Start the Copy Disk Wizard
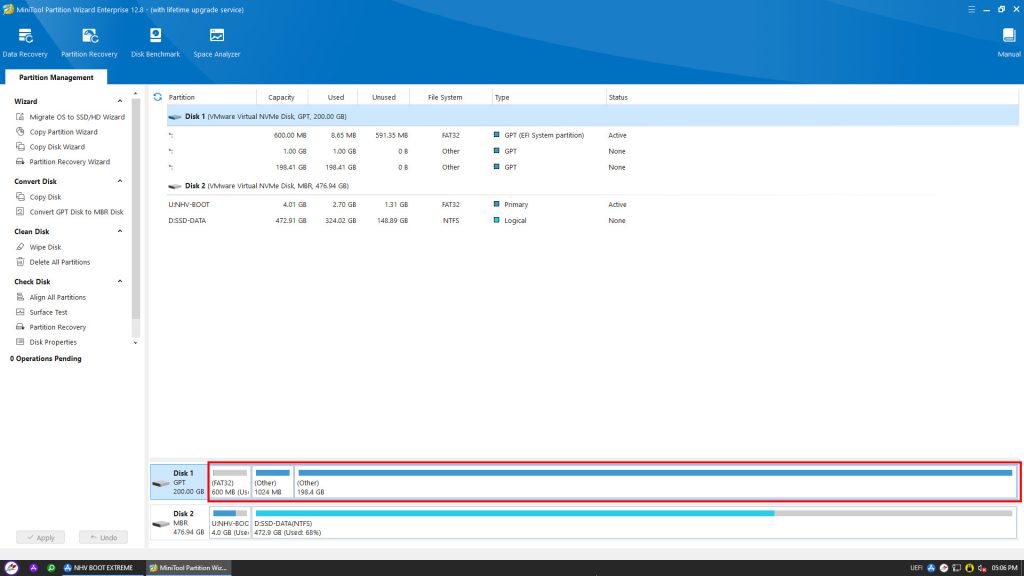Image resolution: width=1024 pixels, height=576 pixels. (50, 147)
